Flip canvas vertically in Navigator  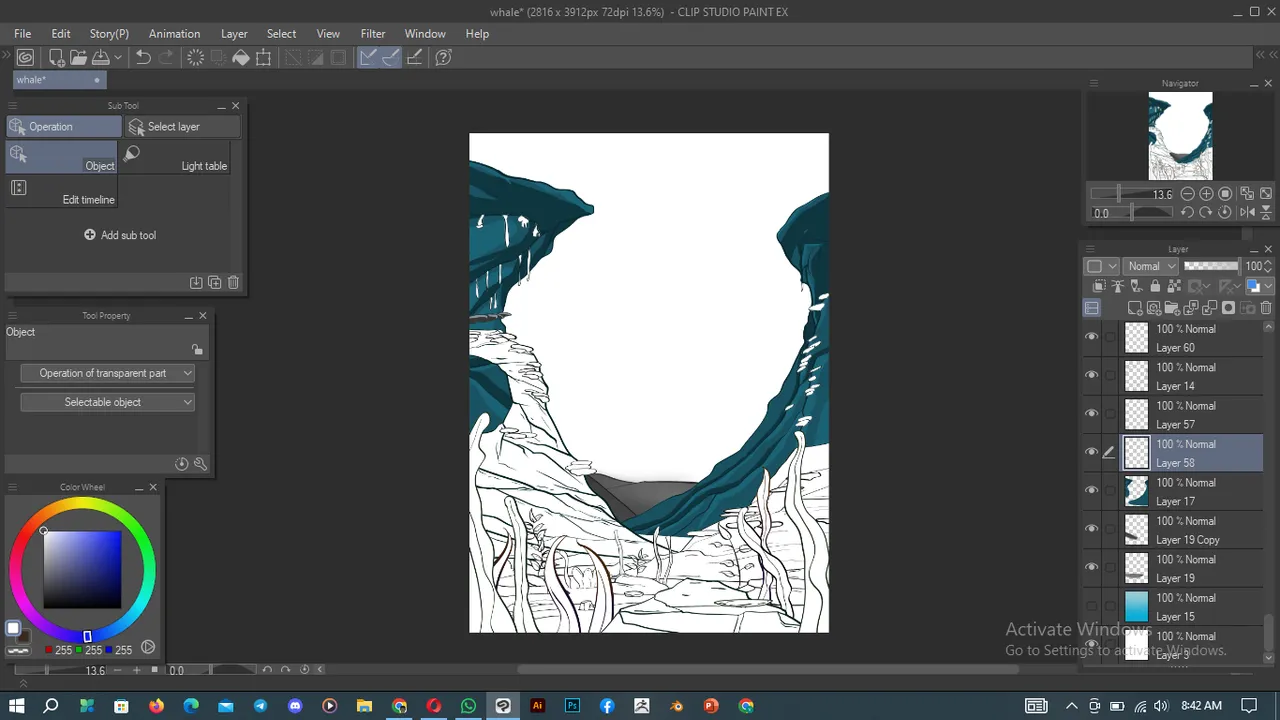pyautogui.click(x=1266, y=212)
